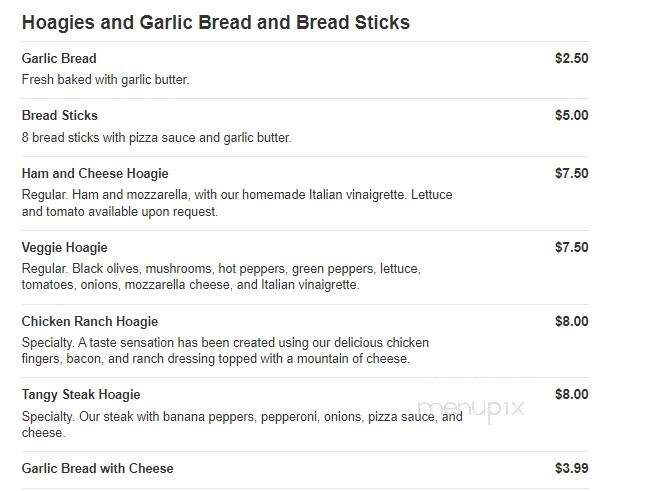Click the menupix watermark logo

[471, 410]
